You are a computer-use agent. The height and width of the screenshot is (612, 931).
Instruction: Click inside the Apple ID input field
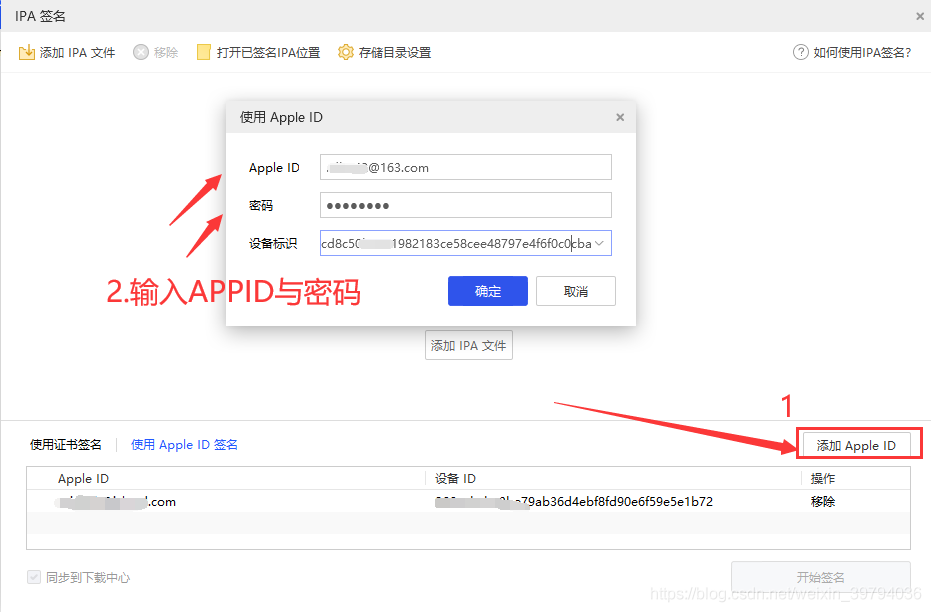pyautogui.click(x=465, y=167)
